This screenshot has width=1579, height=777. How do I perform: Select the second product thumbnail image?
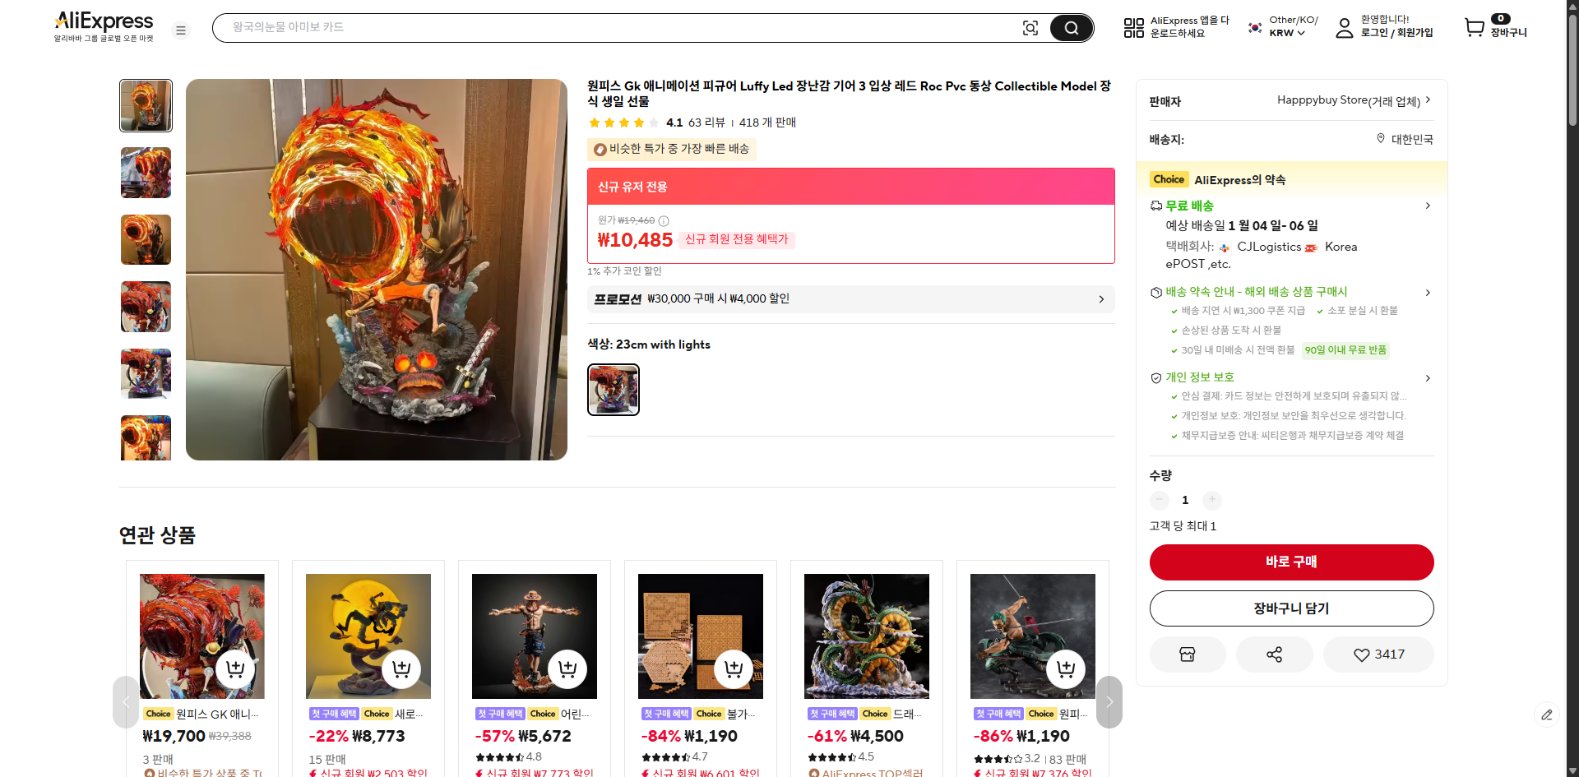(x=146, y=173)
